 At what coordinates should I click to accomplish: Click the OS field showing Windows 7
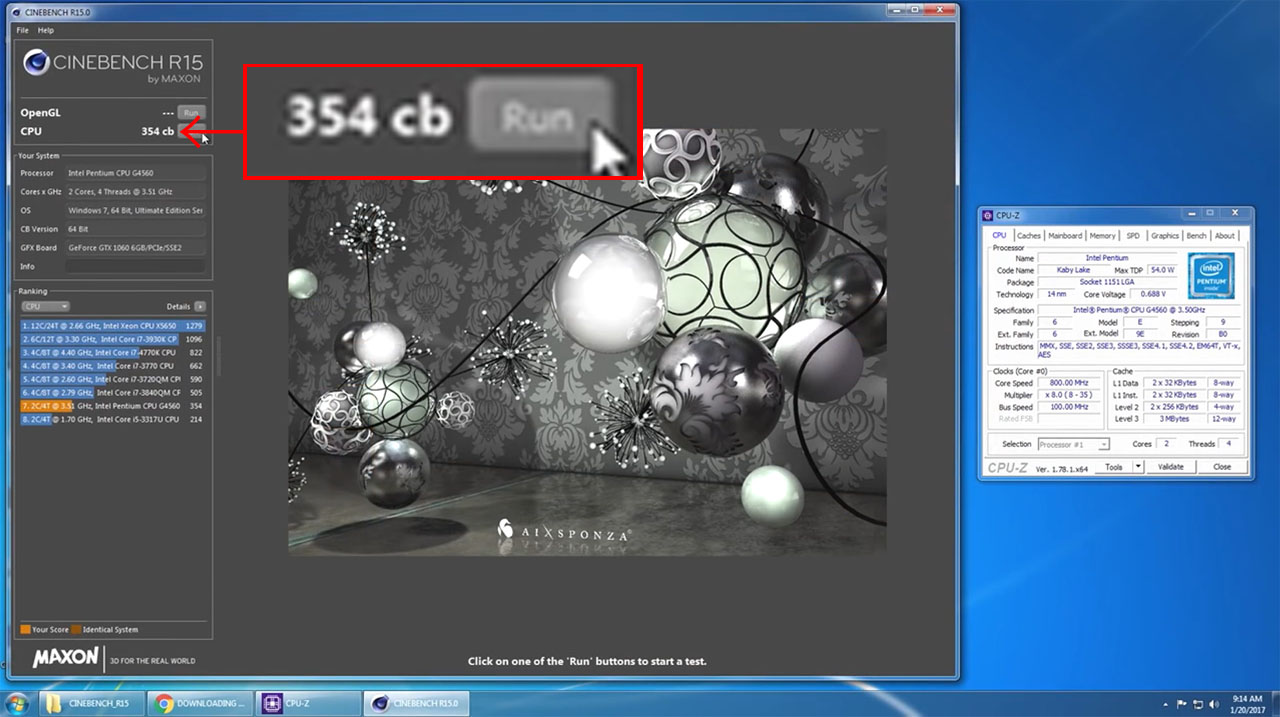pos(135,211)
